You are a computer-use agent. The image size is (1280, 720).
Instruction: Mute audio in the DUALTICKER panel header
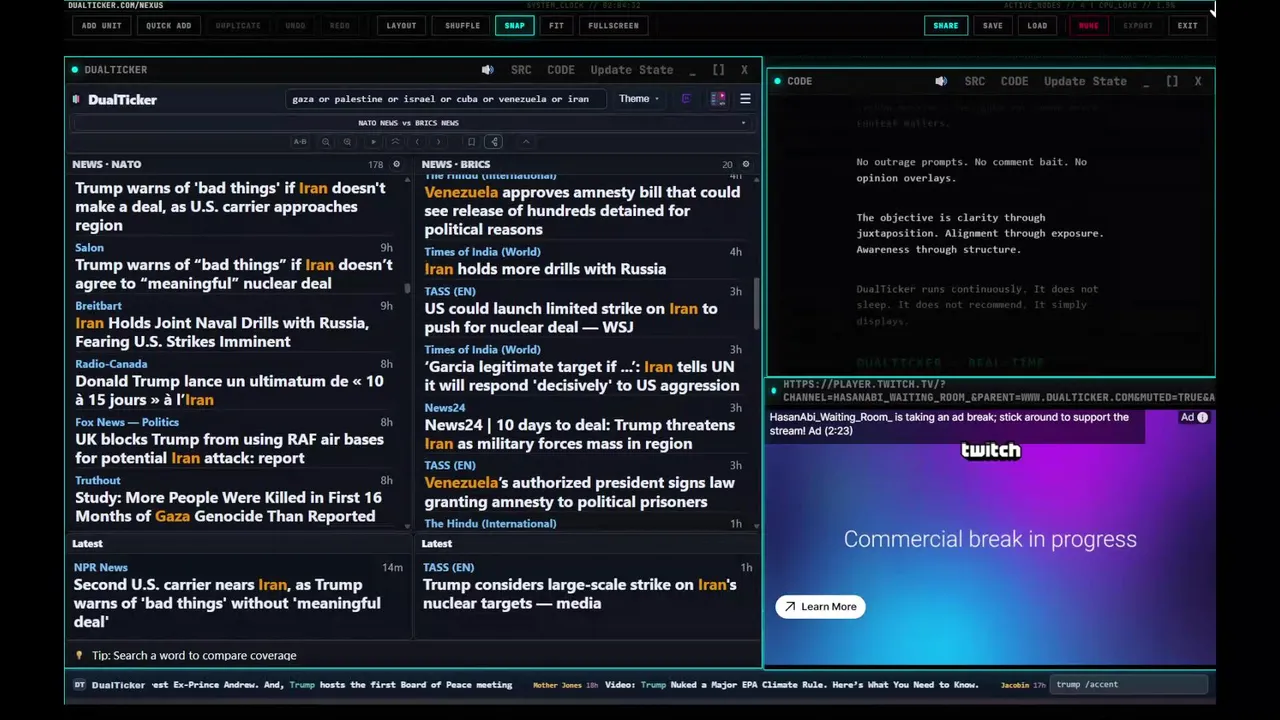[487, 70]
